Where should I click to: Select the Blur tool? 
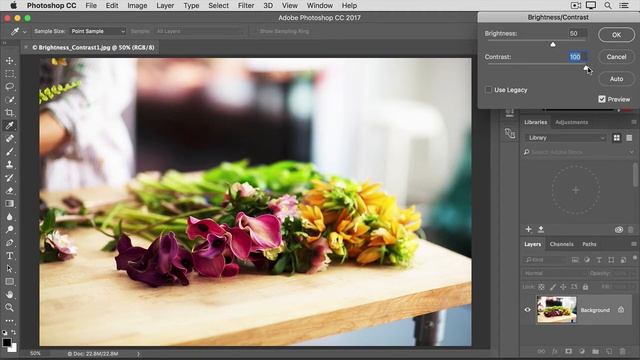[9, 216]
